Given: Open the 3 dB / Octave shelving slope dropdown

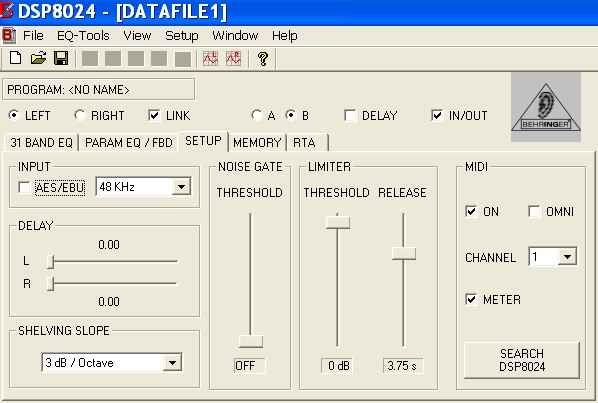Looking at the screenshot, I should [172, 362].
